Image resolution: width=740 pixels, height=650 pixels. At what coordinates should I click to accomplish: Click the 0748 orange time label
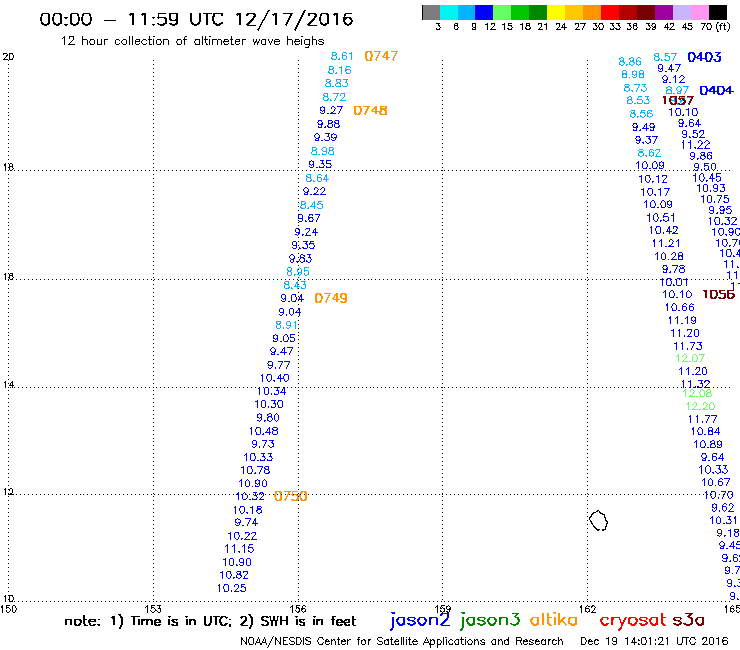370,110
